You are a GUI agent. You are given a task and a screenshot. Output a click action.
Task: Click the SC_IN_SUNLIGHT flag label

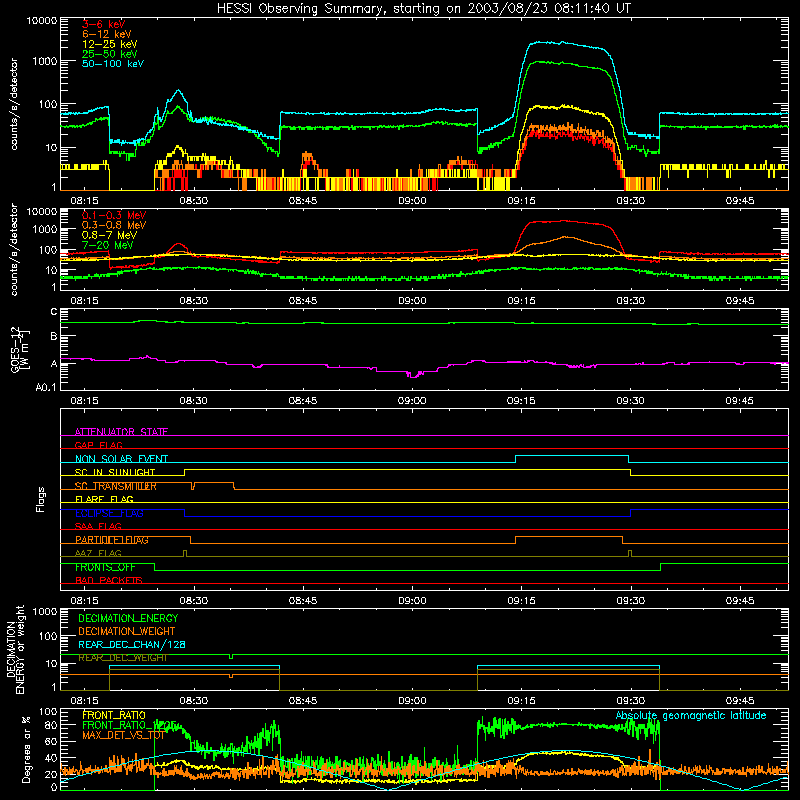click(x=115, y=472)
